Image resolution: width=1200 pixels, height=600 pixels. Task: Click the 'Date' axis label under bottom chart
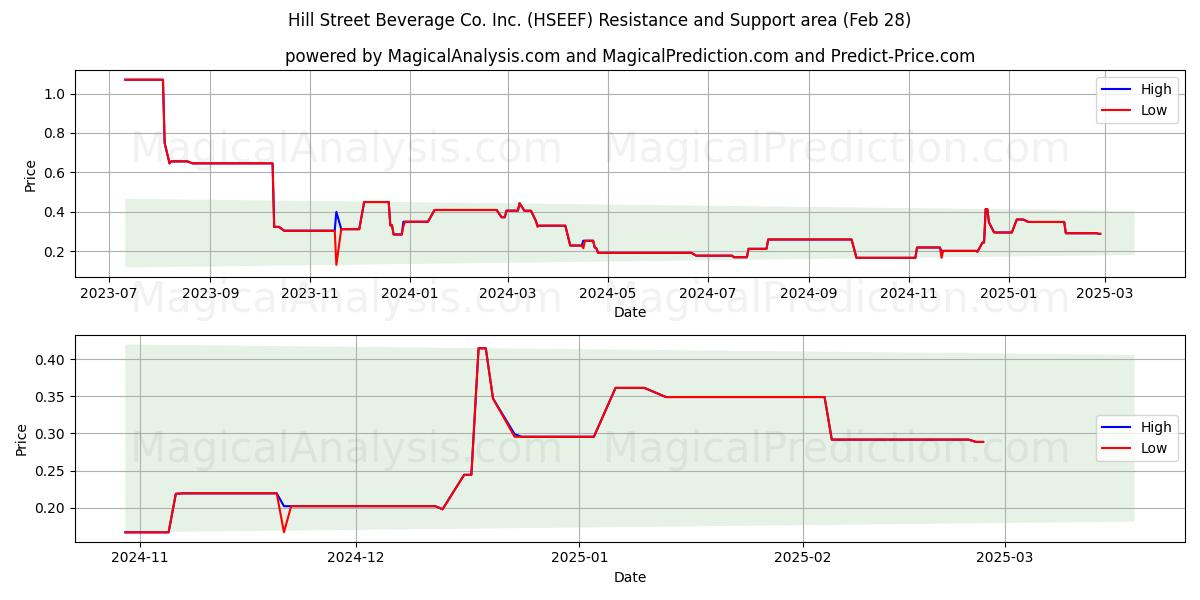pyautogui.click(x=630, y=577)
